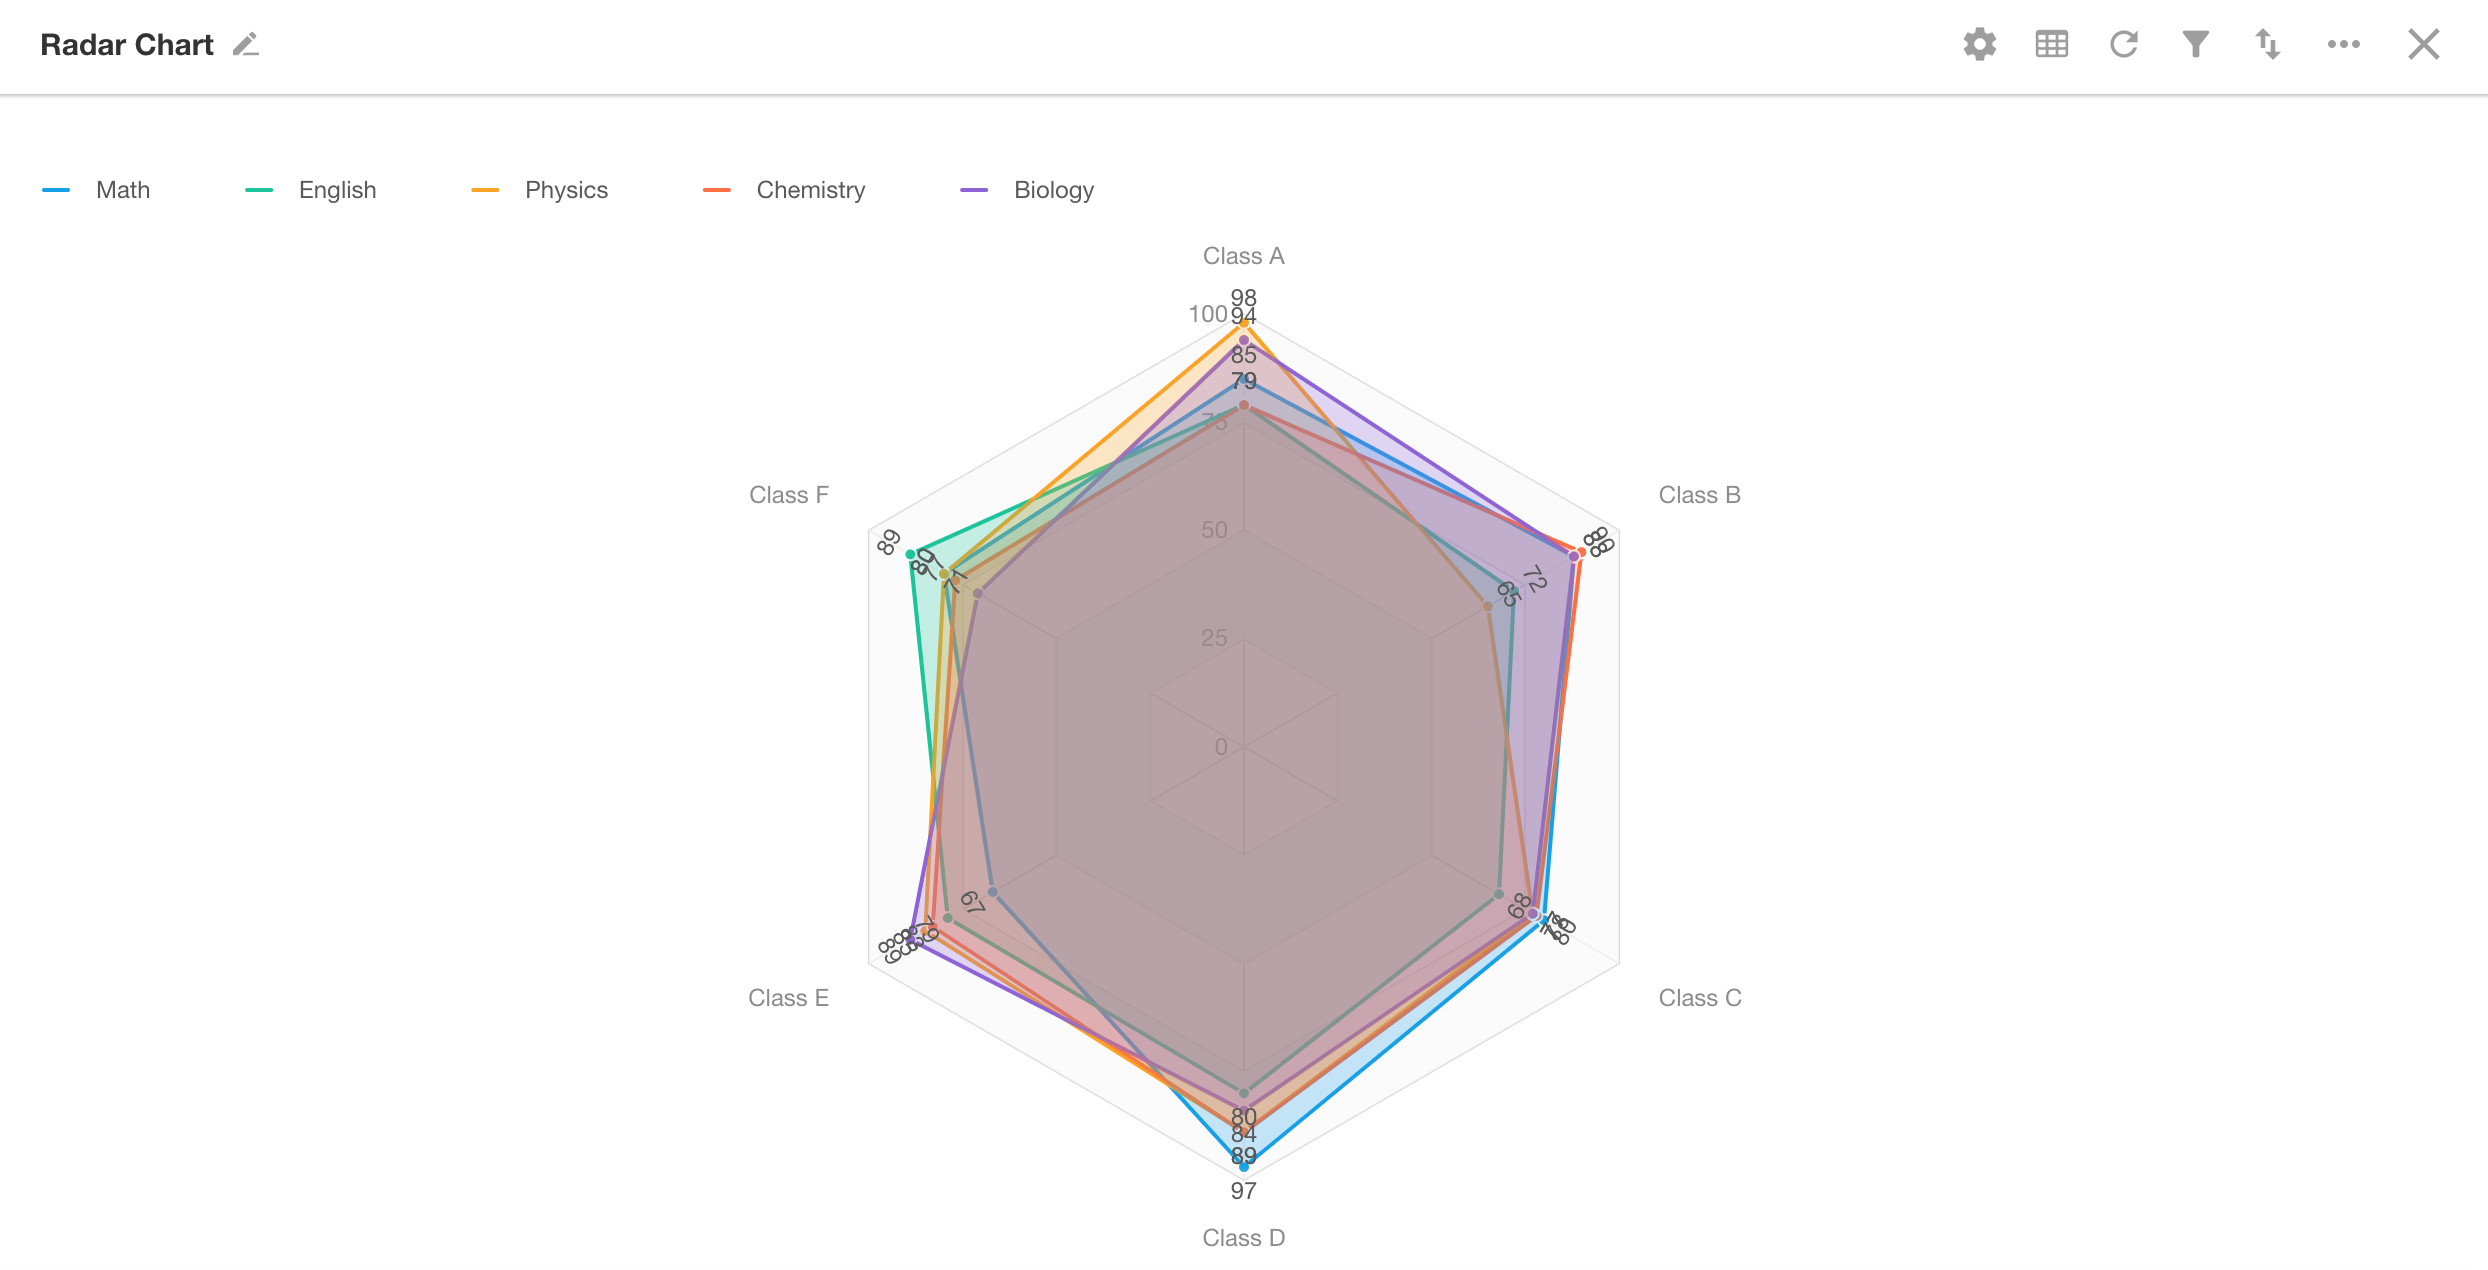Click the Class B axis label
This screenshot has height=1270, width=2488.
coord(1699,495)
